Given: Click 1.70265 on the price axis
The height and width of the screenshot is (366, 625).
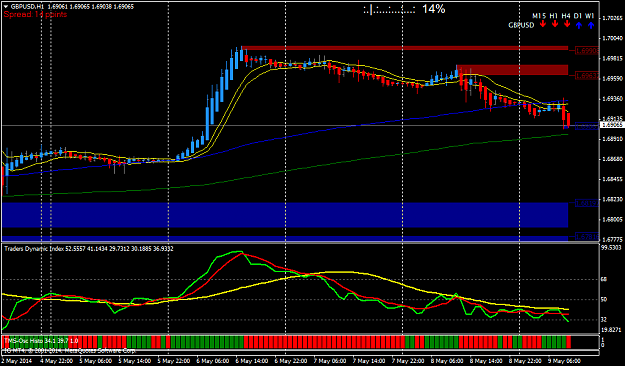Looking at the screenshot, I should tap(612, 18).
